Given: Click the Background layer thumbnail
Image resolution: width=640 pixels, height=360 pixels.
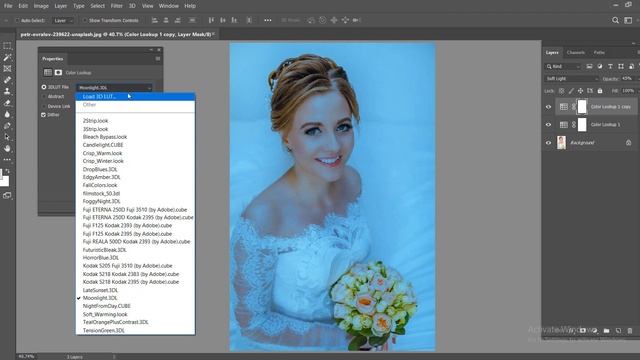Looking at the screenshot, I should click(562, 143).
